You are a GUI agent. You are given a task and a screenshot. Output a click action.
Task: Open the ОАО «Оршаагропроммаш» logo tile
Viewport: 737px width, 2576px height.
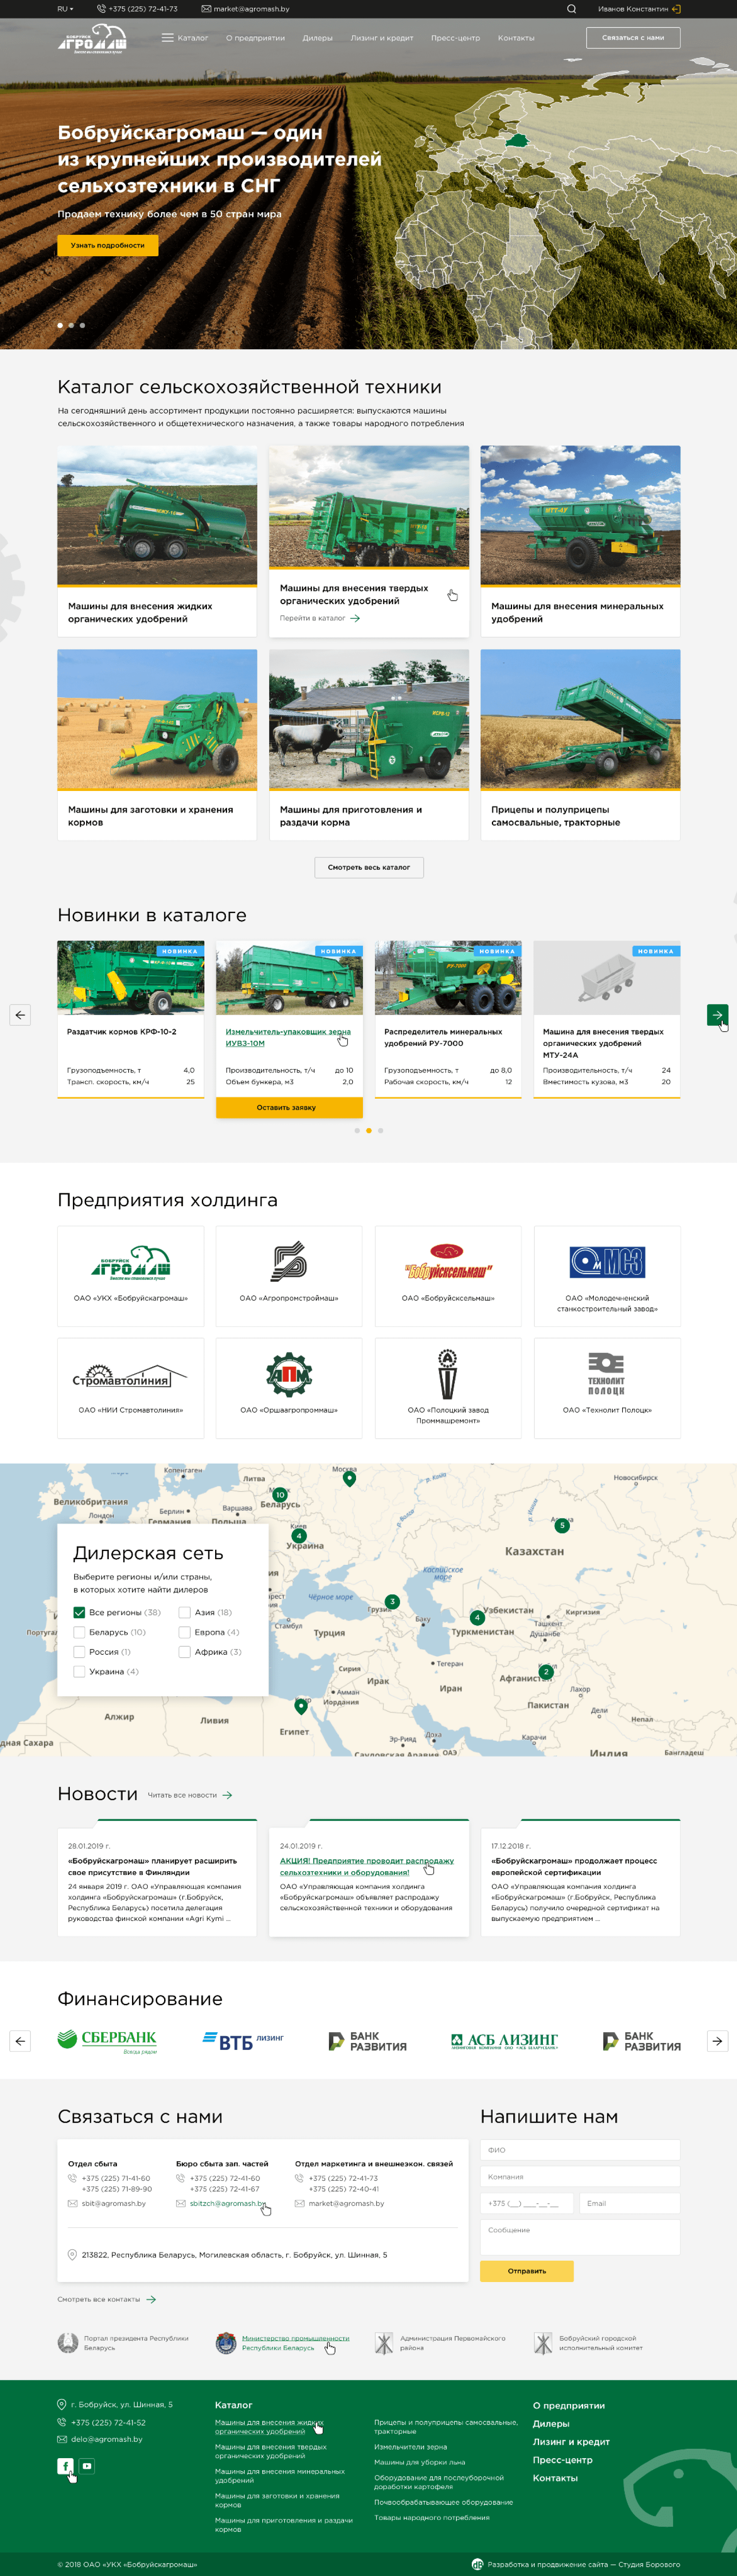click(289, 1388)
